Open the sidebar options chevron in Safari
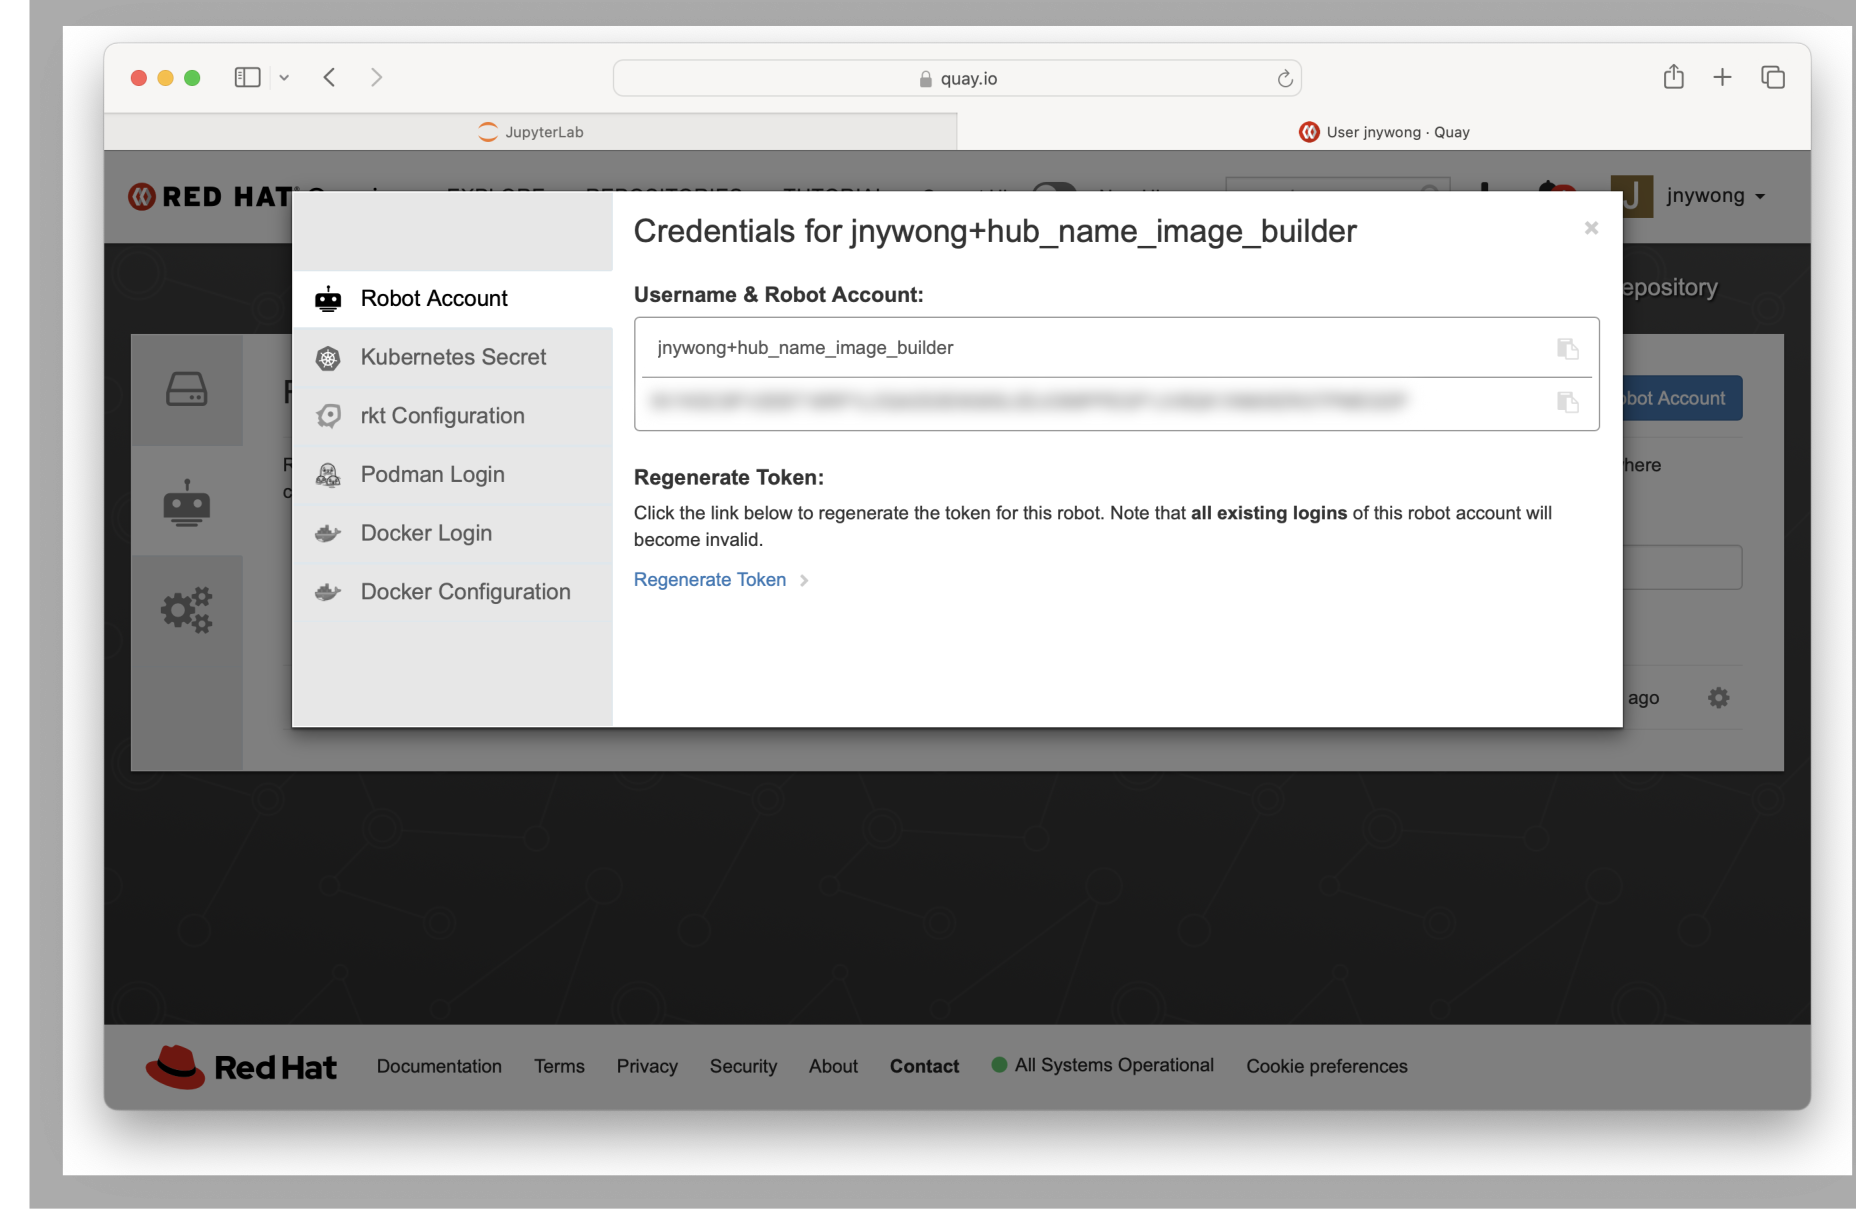 (284, 77)
